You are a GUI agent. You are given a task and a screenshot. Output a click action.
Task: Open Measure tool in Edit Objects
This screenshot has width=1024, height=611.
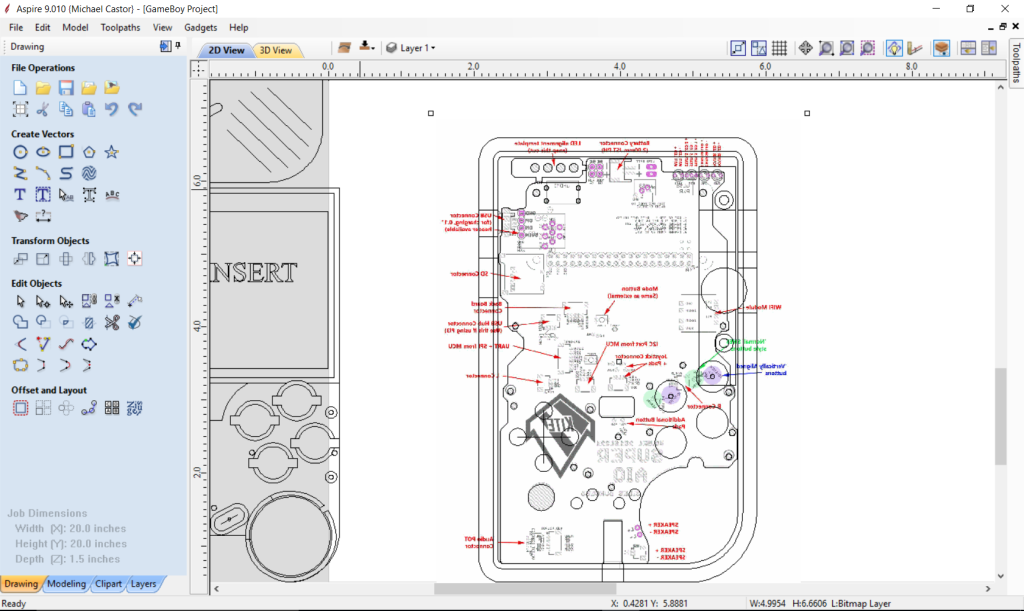click(135, 301)
